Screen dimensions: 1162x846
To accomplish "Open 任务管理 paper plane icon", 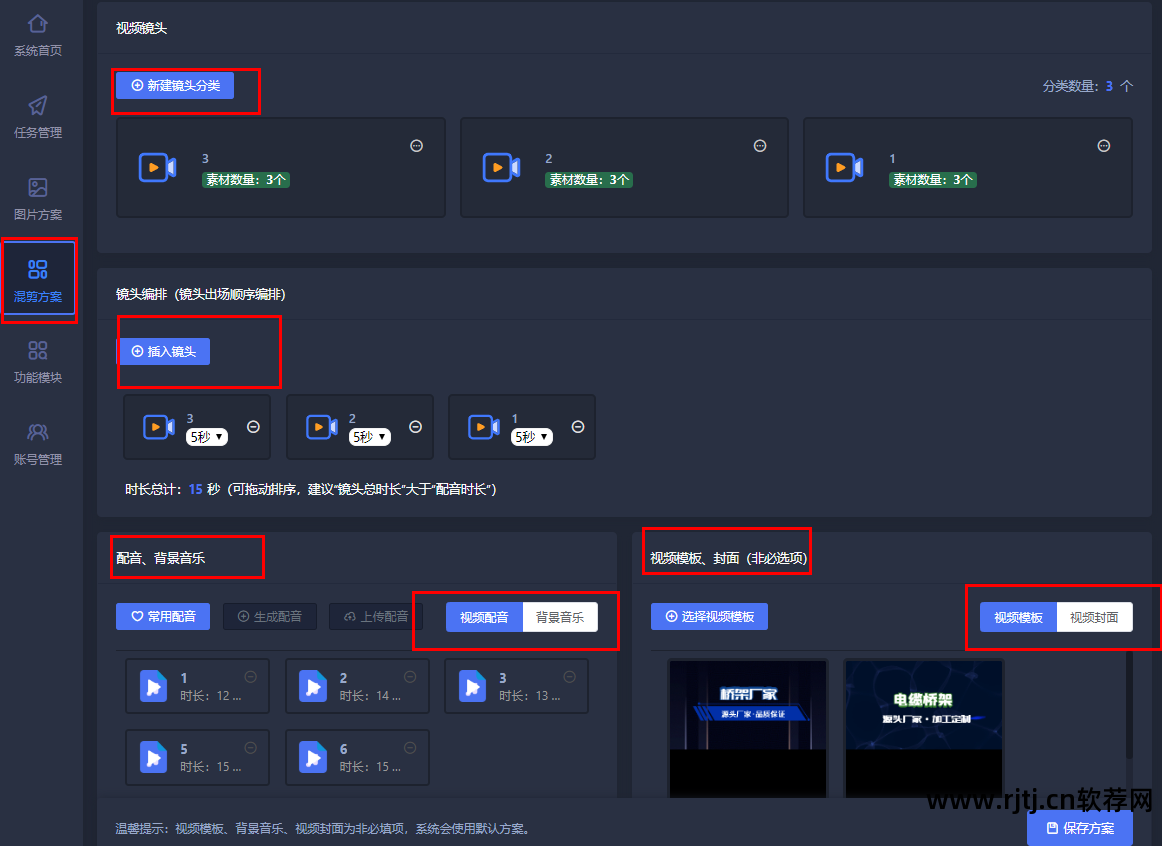I will click(x=38, y=106).
